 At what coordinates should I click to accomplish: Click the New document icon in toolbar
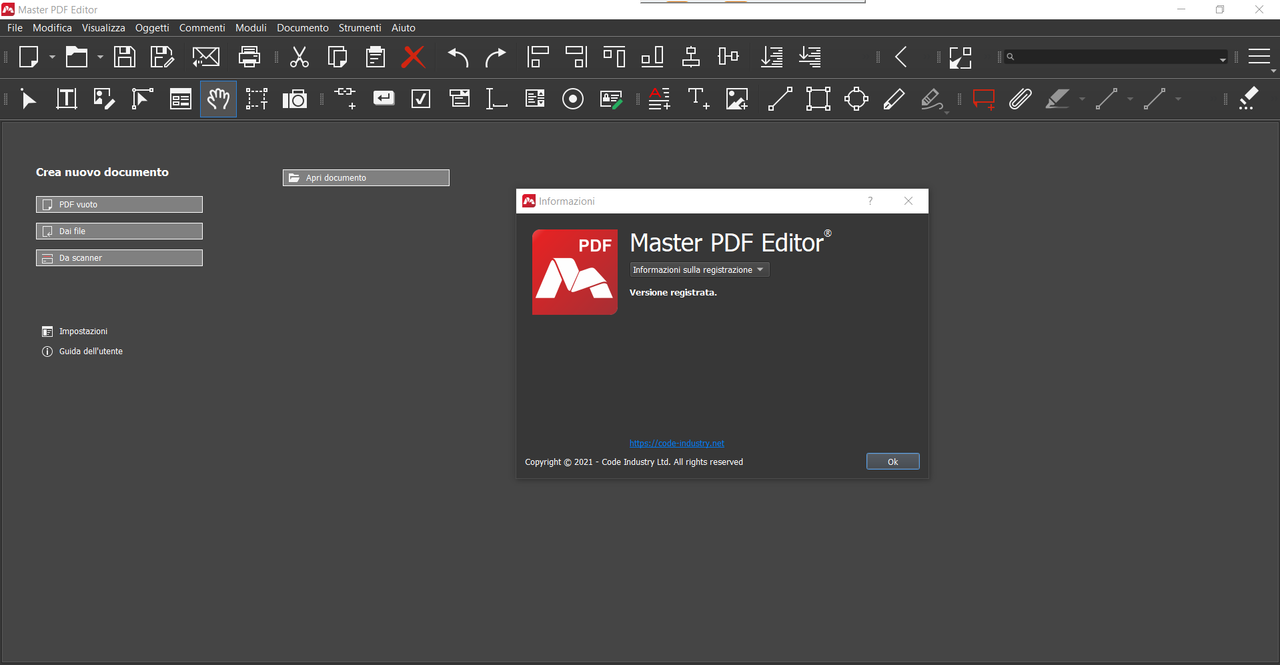[29, 57]
